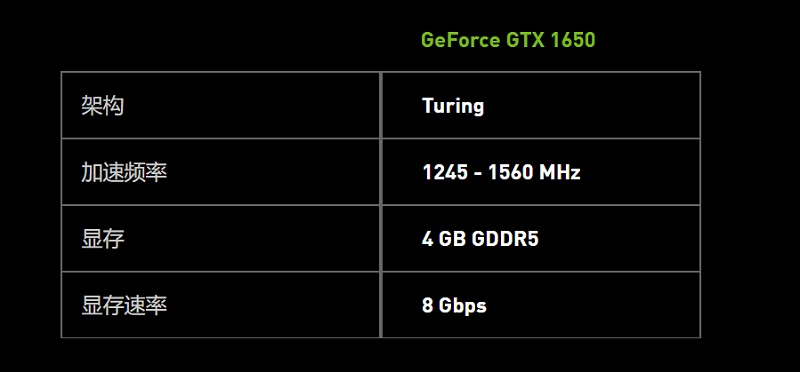Click the 频率 characters in clock label
This screenshot has width=800, height=372.
coord(146,172)
